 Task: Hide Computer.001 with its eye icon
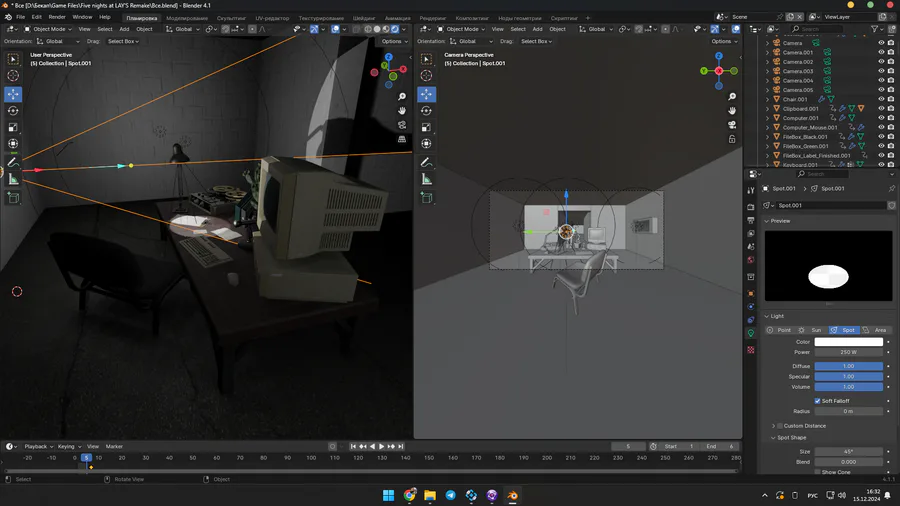tap(881, 118)
